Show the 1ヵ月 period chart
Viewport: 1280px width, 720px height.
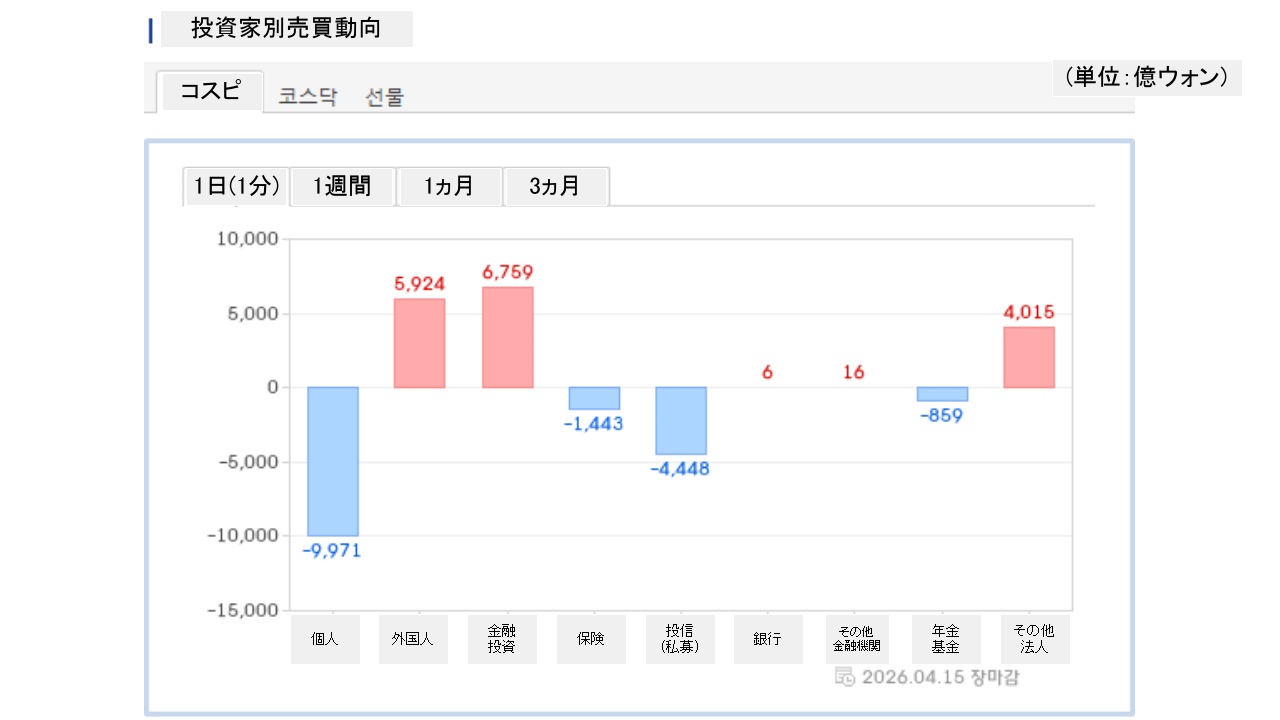tap(449, 186)
